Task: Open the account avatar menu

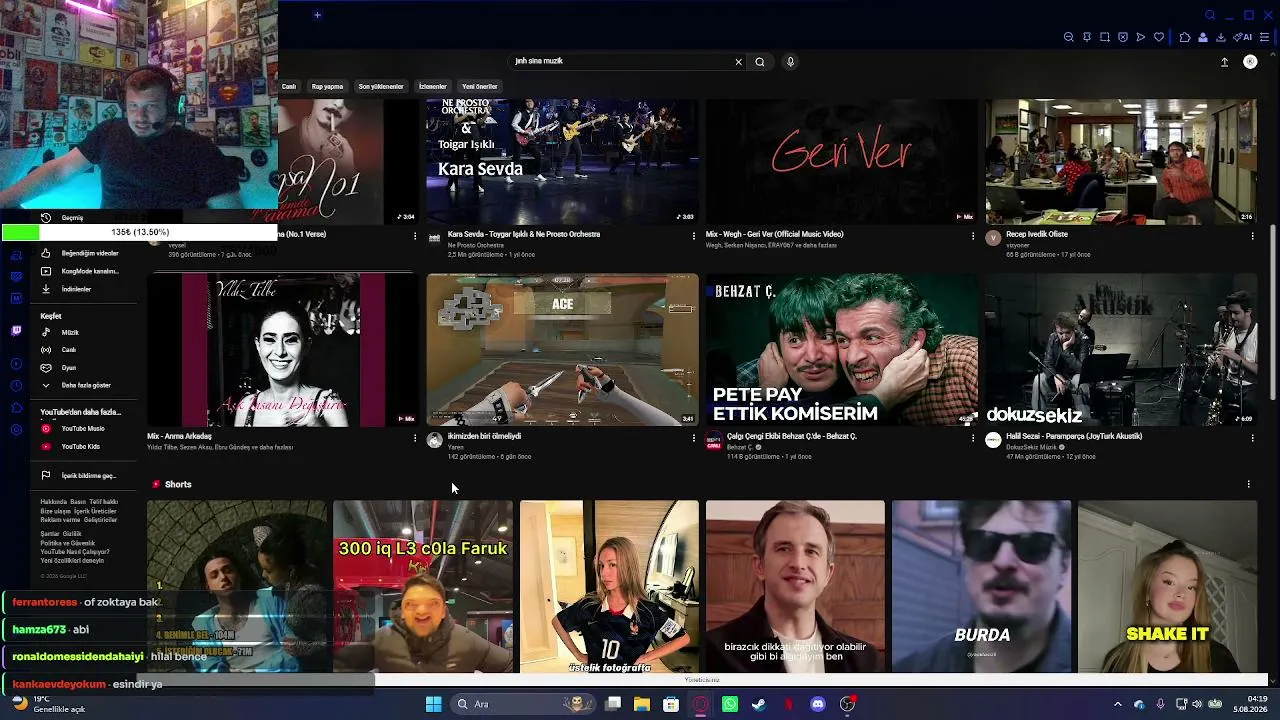Action: click(1250, 62)
